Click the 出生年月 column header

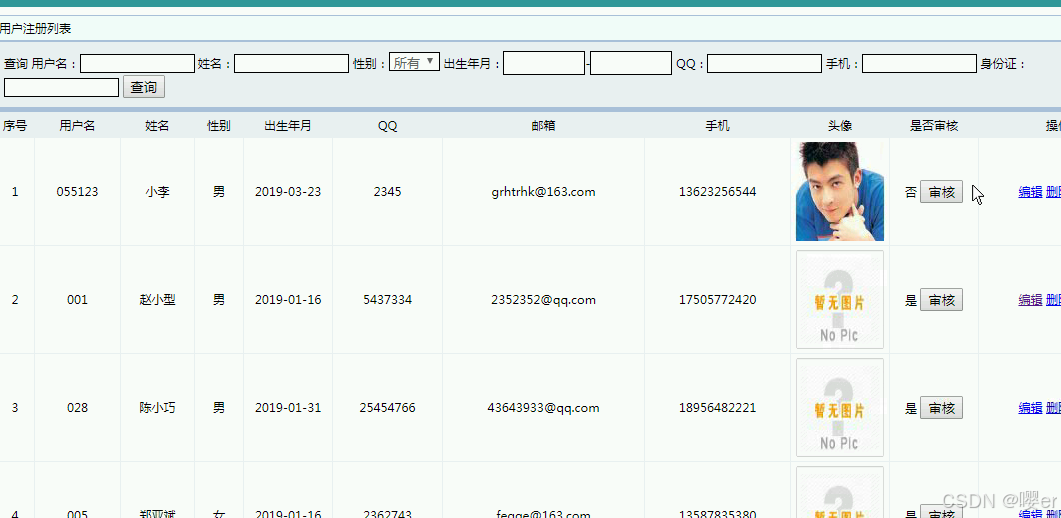[288, 126]
